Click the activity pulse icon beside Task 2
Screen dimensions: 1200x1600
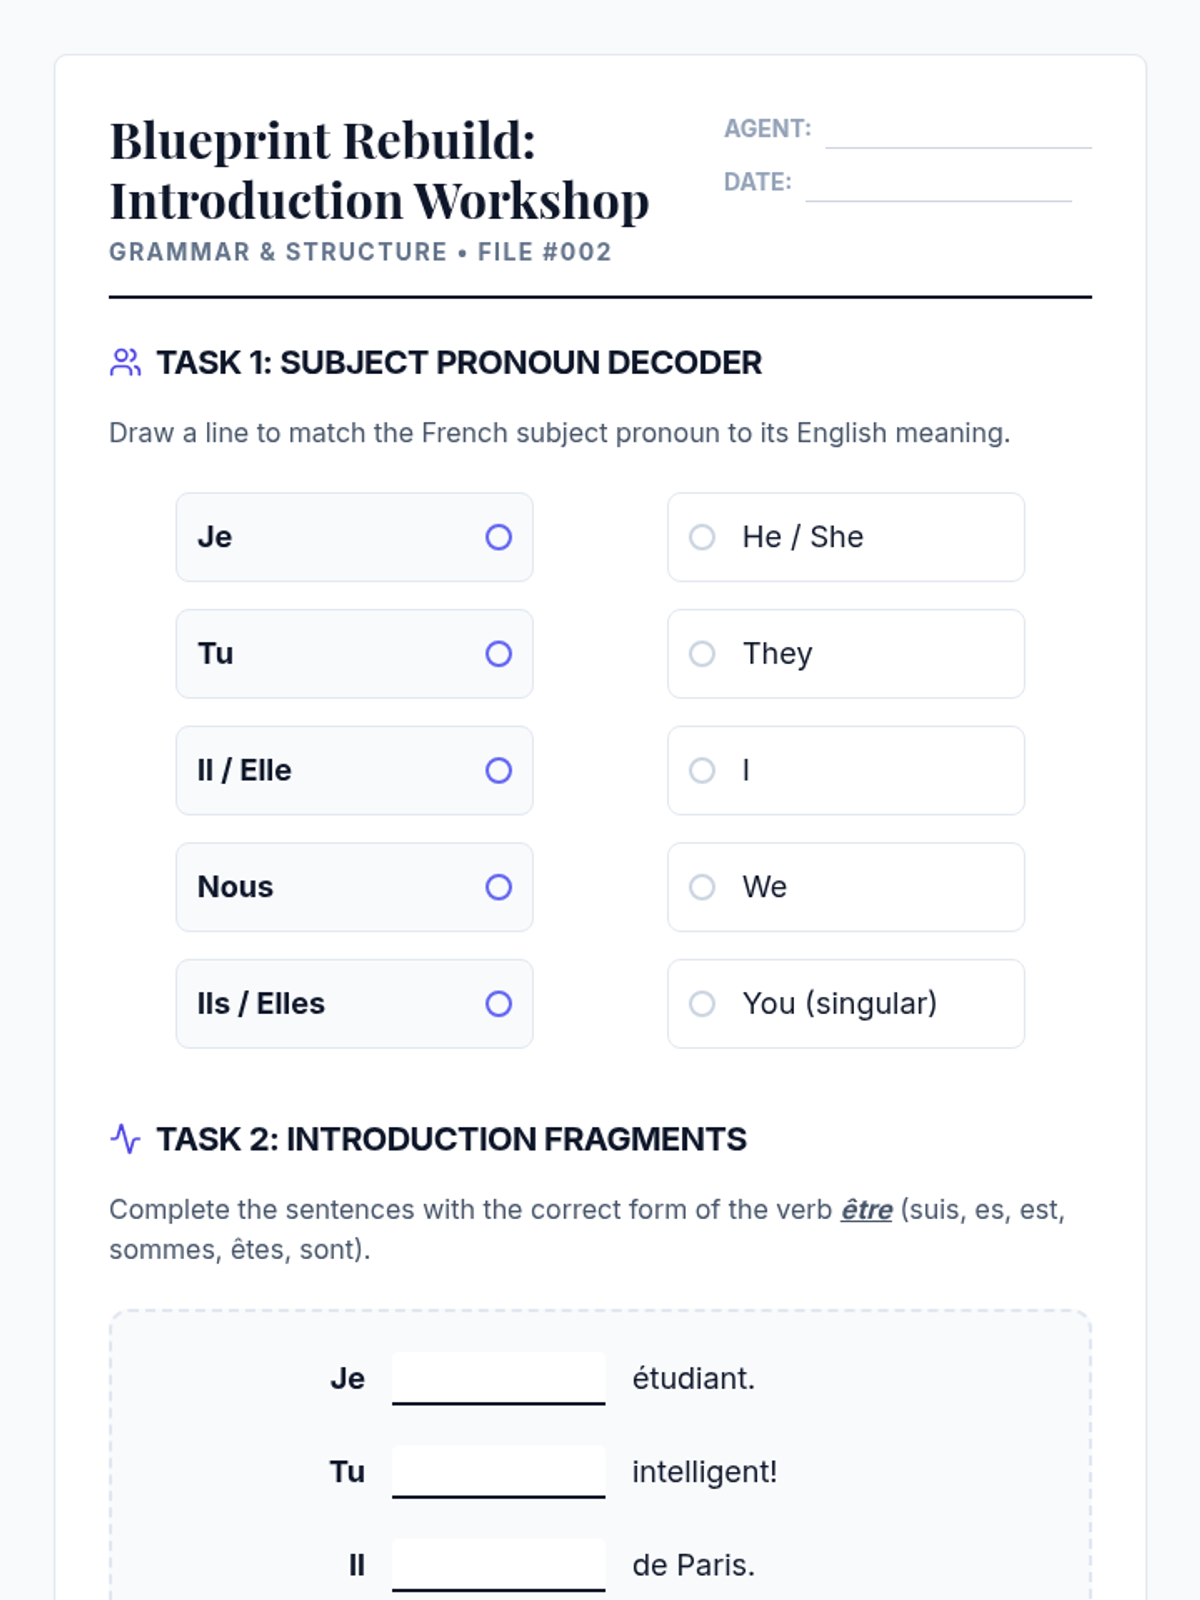click(x=125, y=1139)
